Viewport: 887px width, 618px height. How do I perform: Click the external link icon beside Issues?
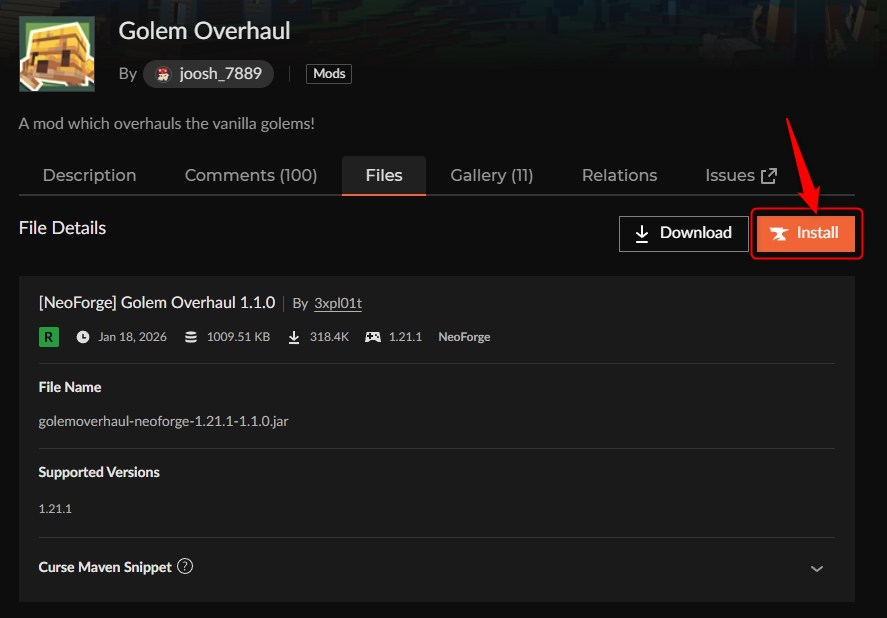pos(769,176)
